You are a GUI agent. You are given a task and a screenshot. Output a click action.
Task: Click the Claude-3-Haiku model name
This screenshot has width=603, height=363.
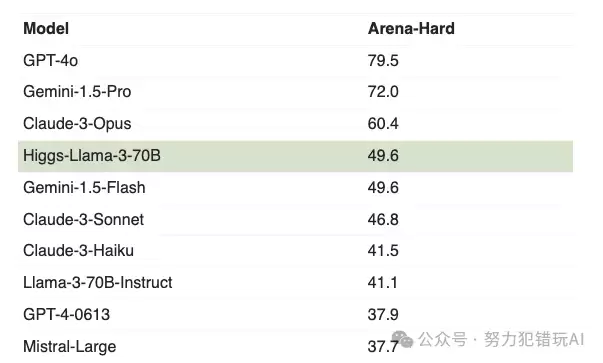click(78, 251)
